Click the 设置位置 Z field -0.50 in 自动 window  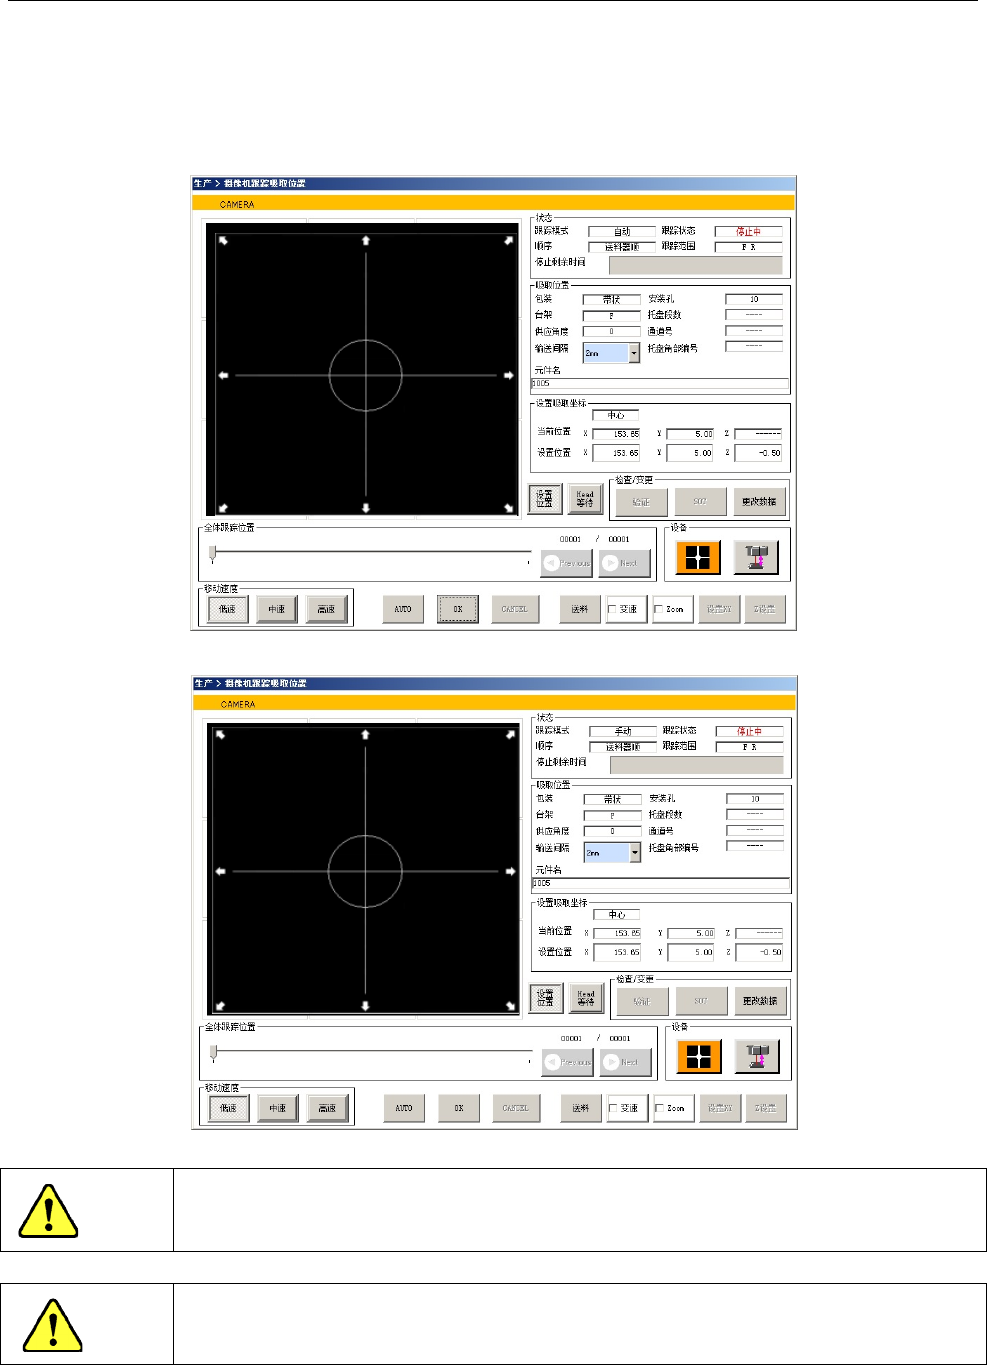click(758, 453)
